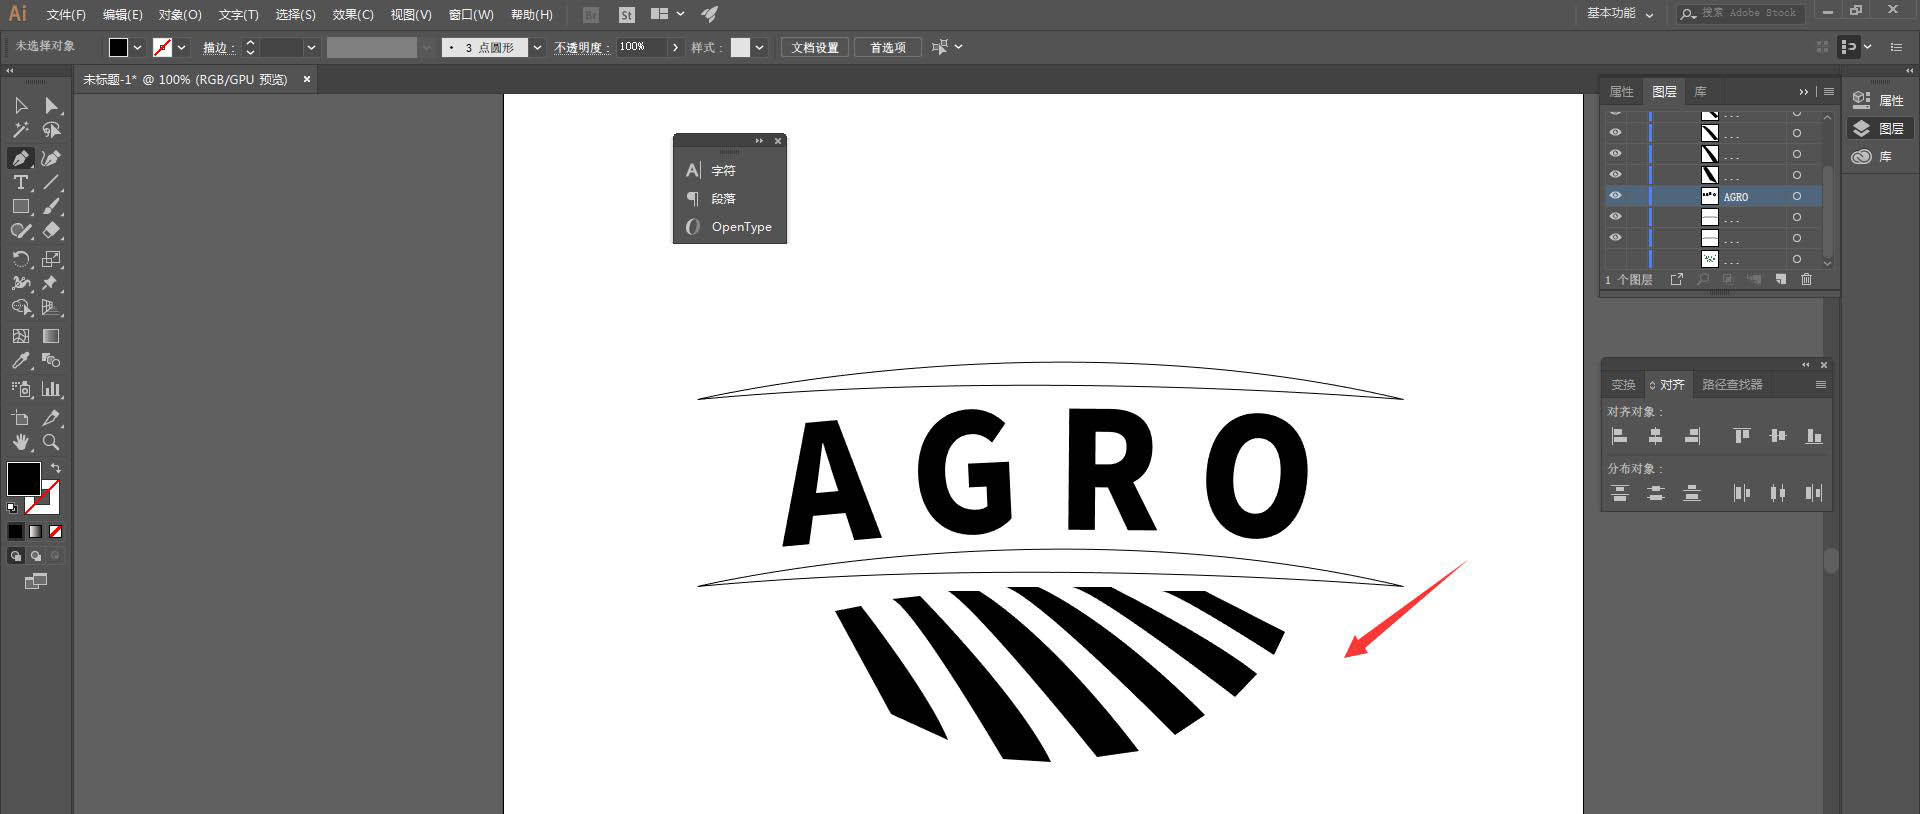
Task: Select the Column Graph tool
Action: point(51,389)
